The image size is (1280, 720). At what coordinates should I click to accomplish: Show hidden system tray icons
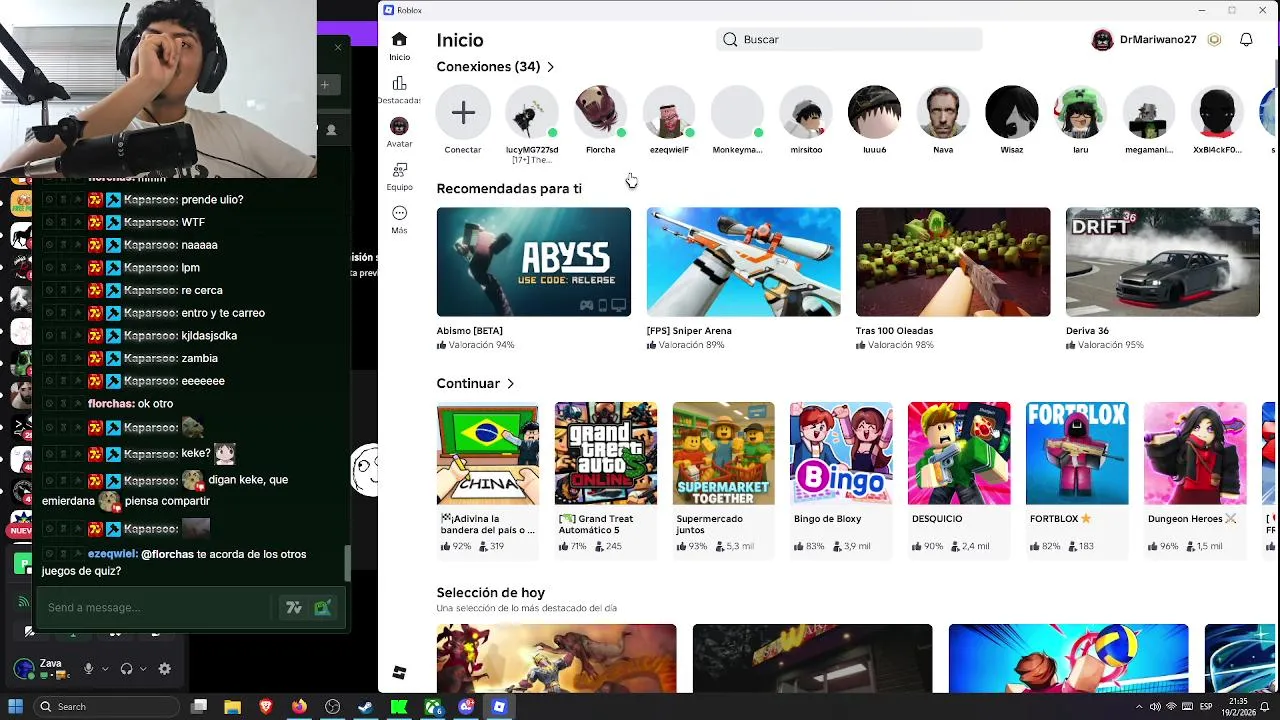(1139, 707)
